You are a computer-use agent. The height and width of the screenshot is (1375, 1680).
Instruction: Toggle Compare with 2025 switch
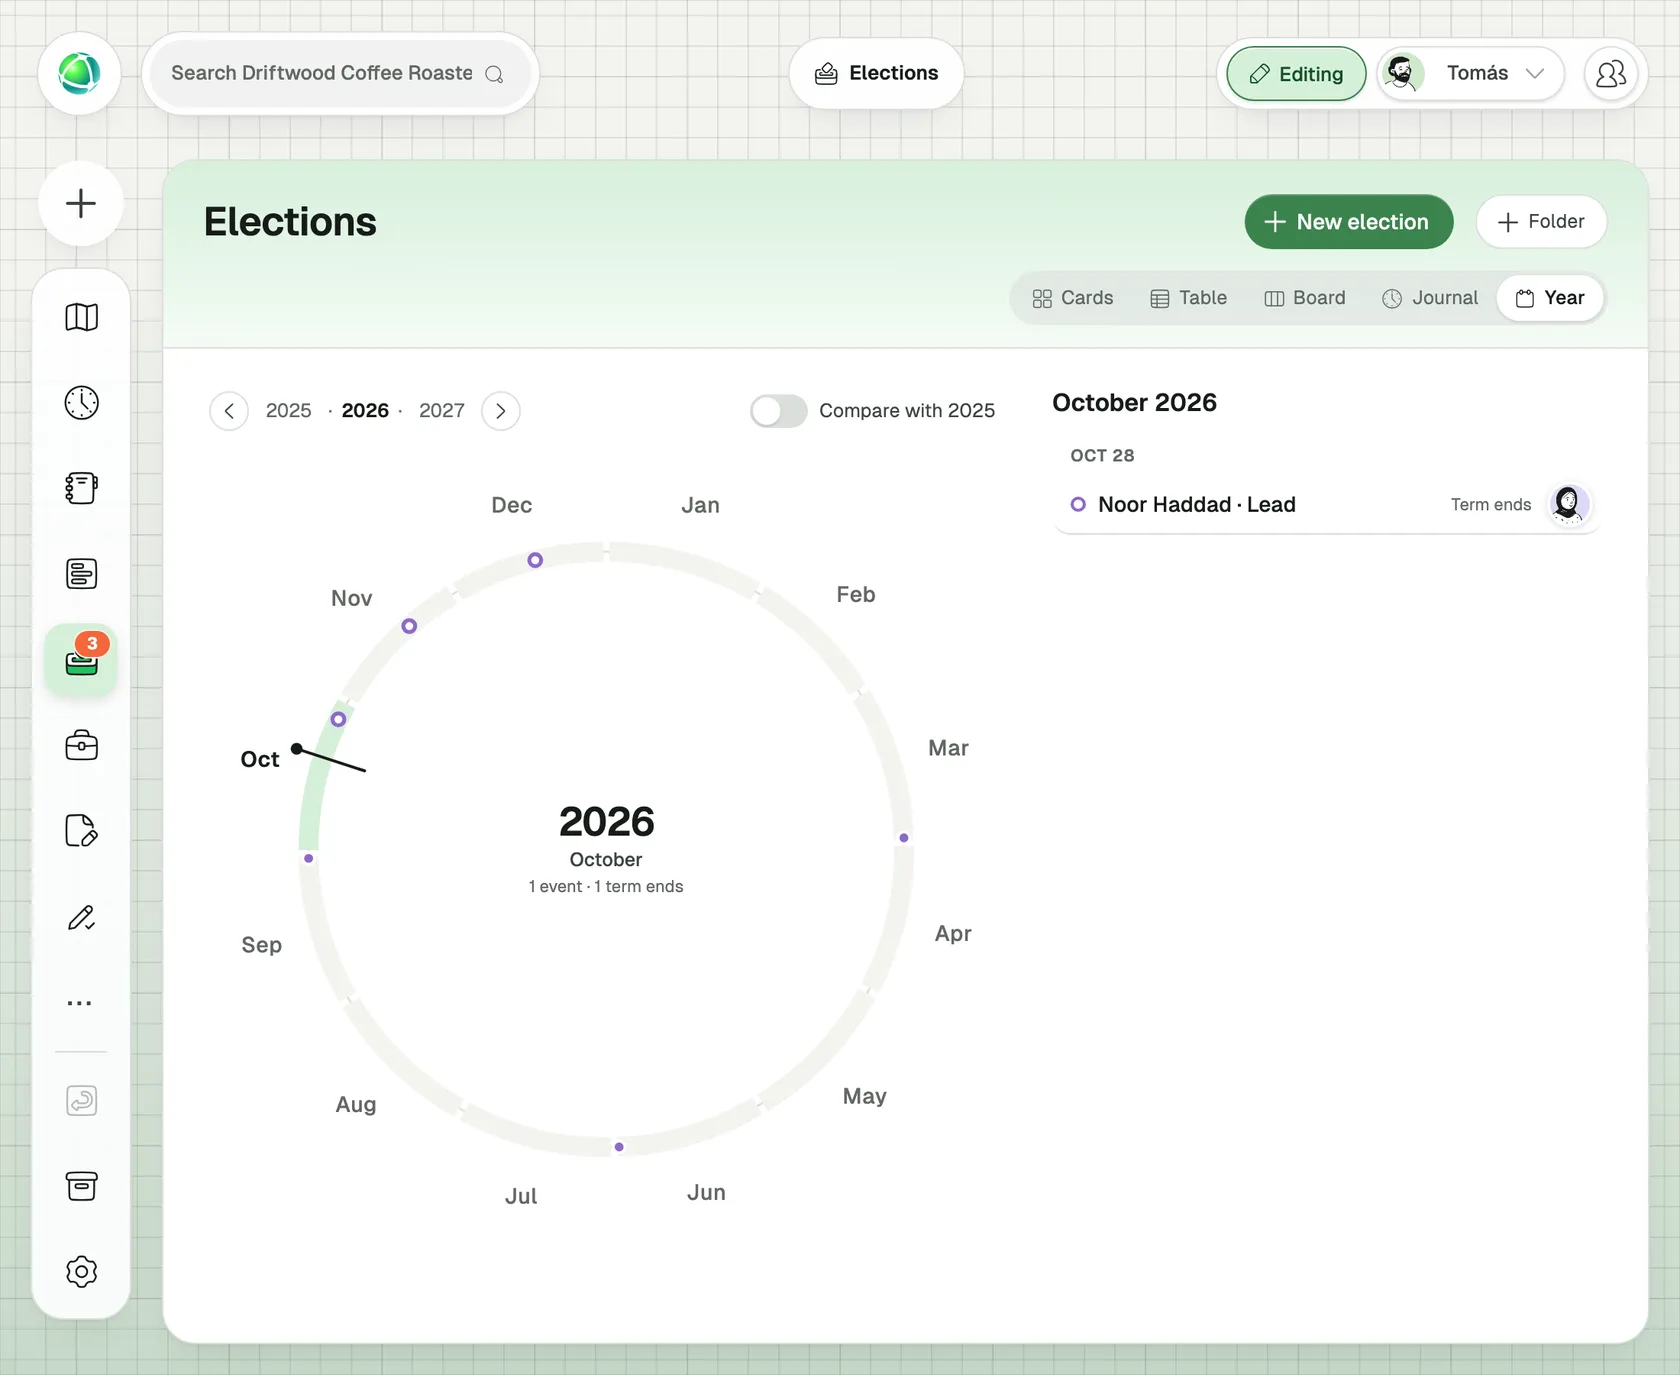[779, 411]
